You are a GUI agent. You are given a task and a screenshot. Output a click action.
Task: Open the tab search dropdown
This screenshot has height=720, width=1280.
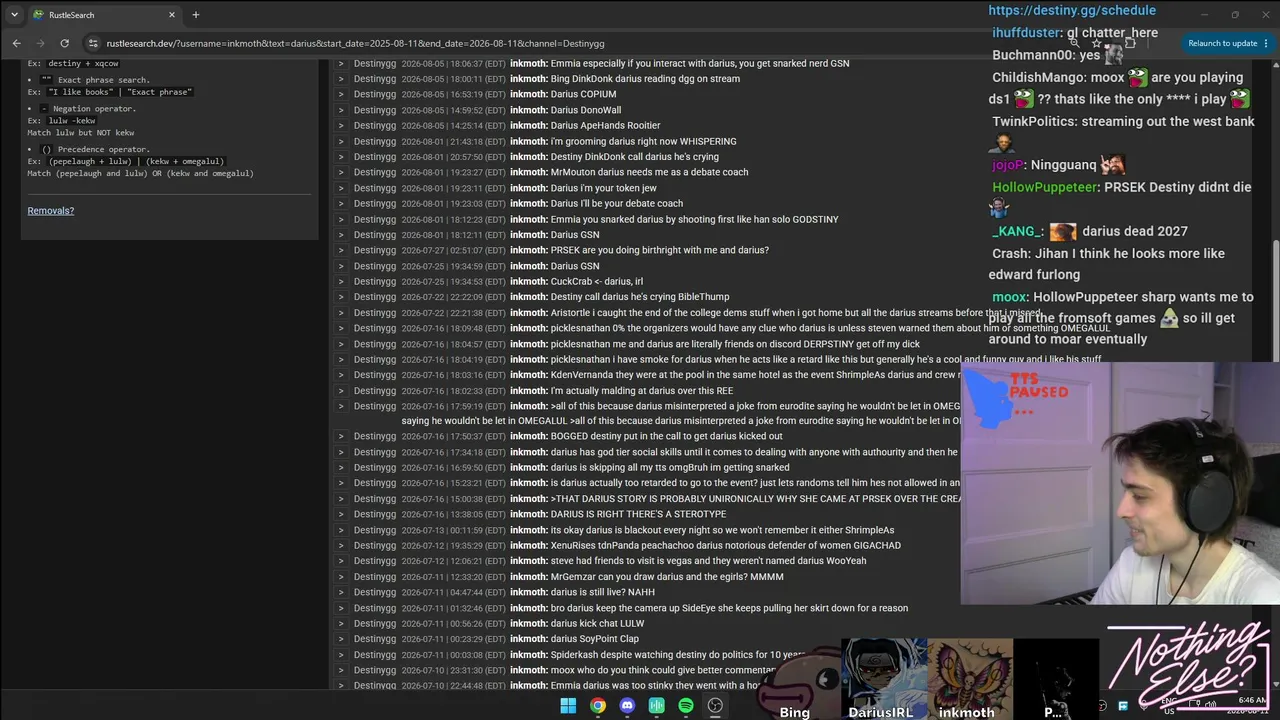(14, 15)
